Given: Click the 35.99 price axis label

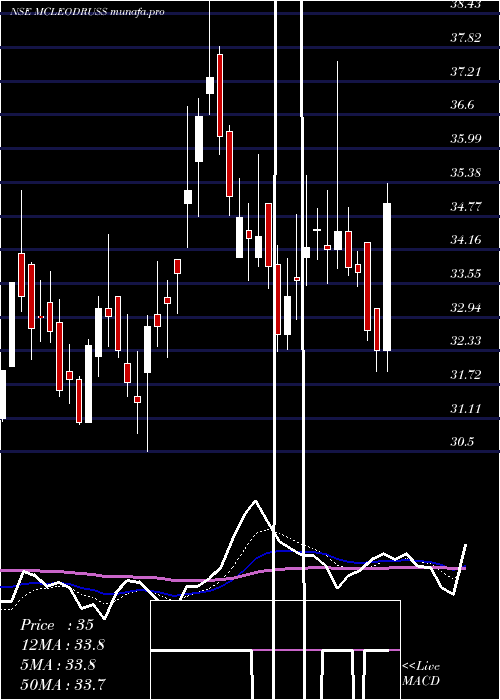Looking at the screenshot, I should [466, 138].
